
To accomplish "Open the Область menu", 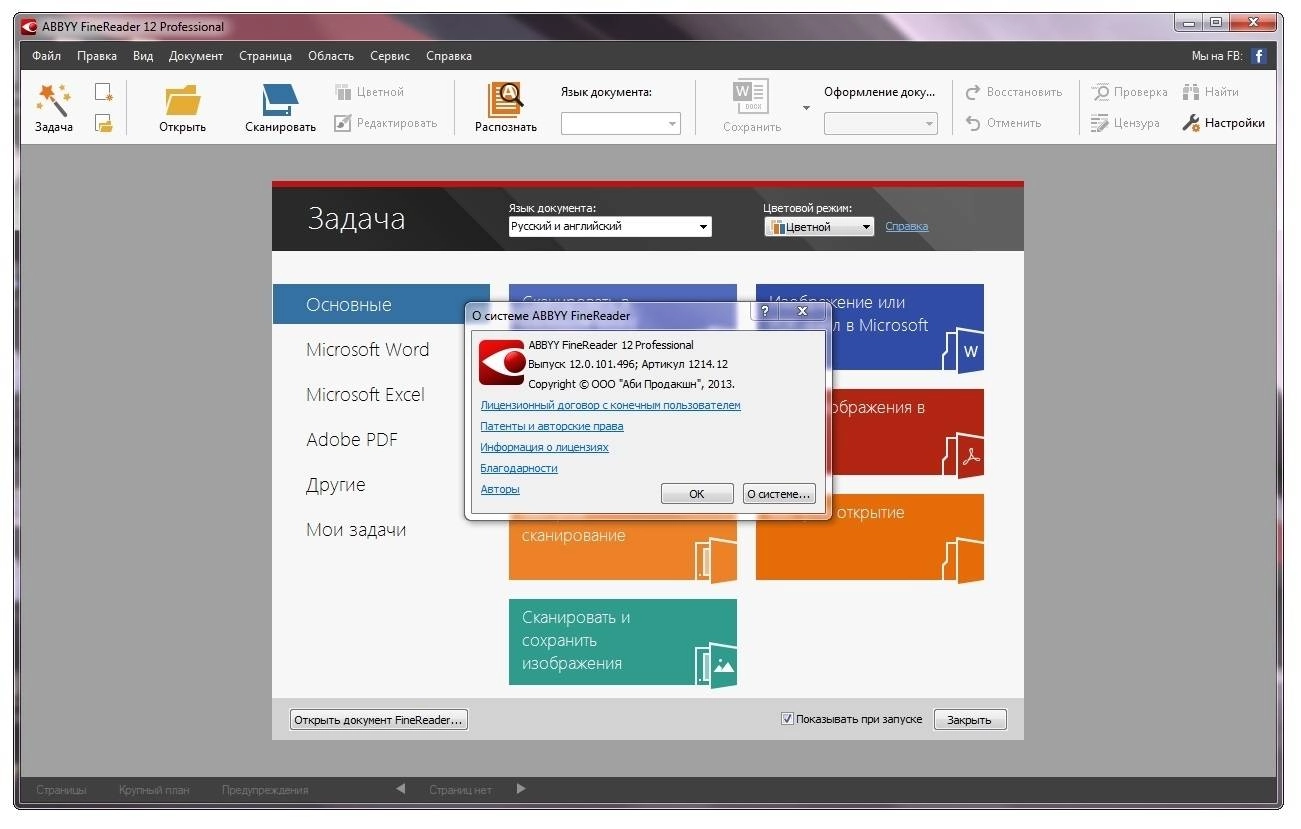I will [331, 56].
